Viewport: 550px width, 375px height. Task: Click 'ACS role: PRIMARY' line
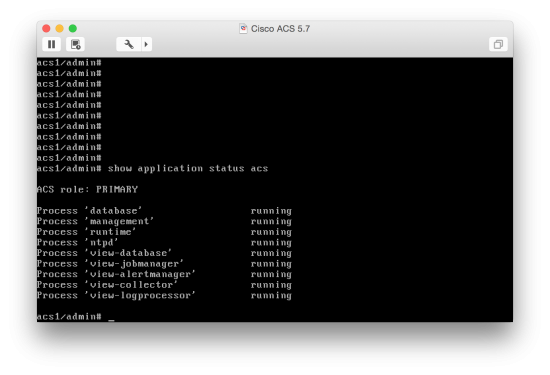click(x=87, y=189)
